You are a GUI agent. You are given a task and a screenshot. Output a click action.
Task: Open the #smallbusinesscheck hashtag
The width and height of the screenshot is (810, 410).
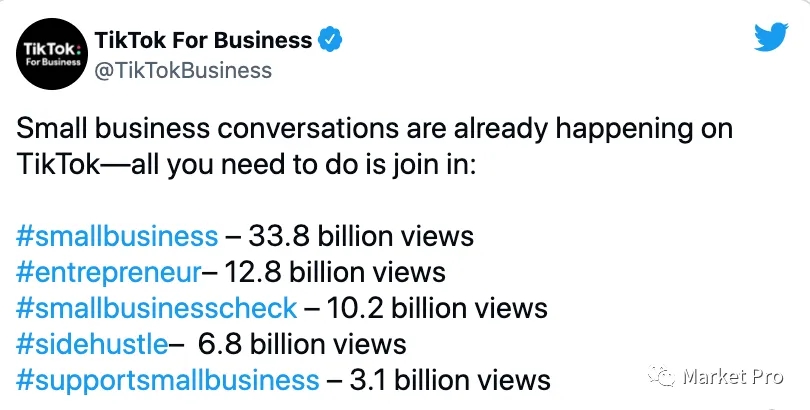158,308
